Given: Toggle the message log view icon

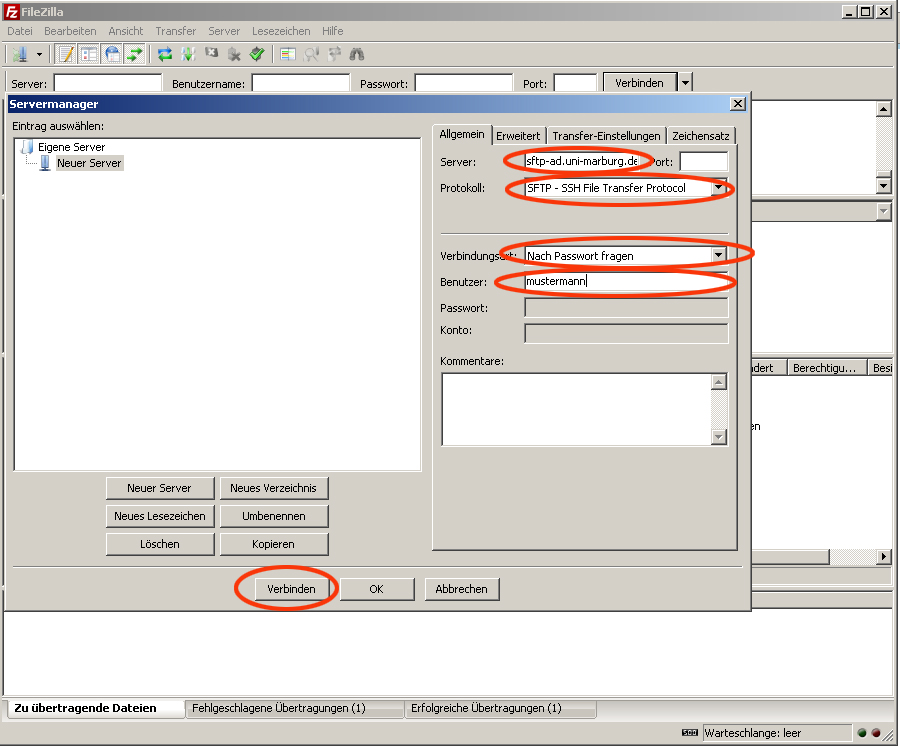Looking at the screenshot, I should click(x=66, y=55).
